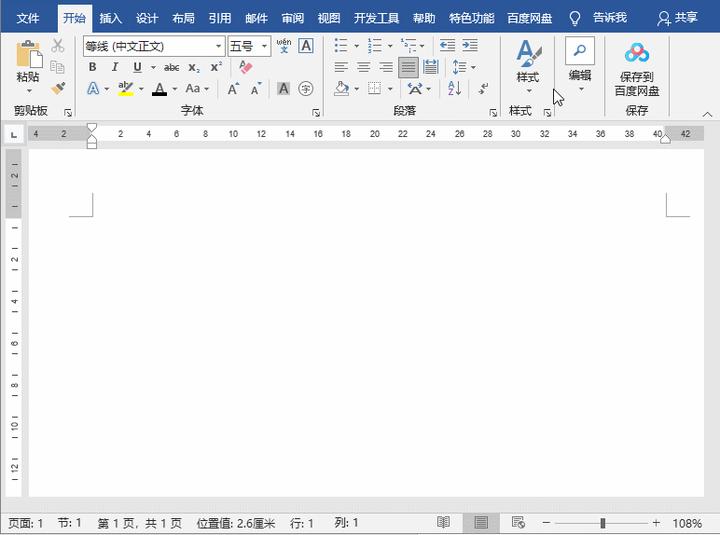
Task: Expand the underline style dropdown arrow
Action: tap(153, 68)
